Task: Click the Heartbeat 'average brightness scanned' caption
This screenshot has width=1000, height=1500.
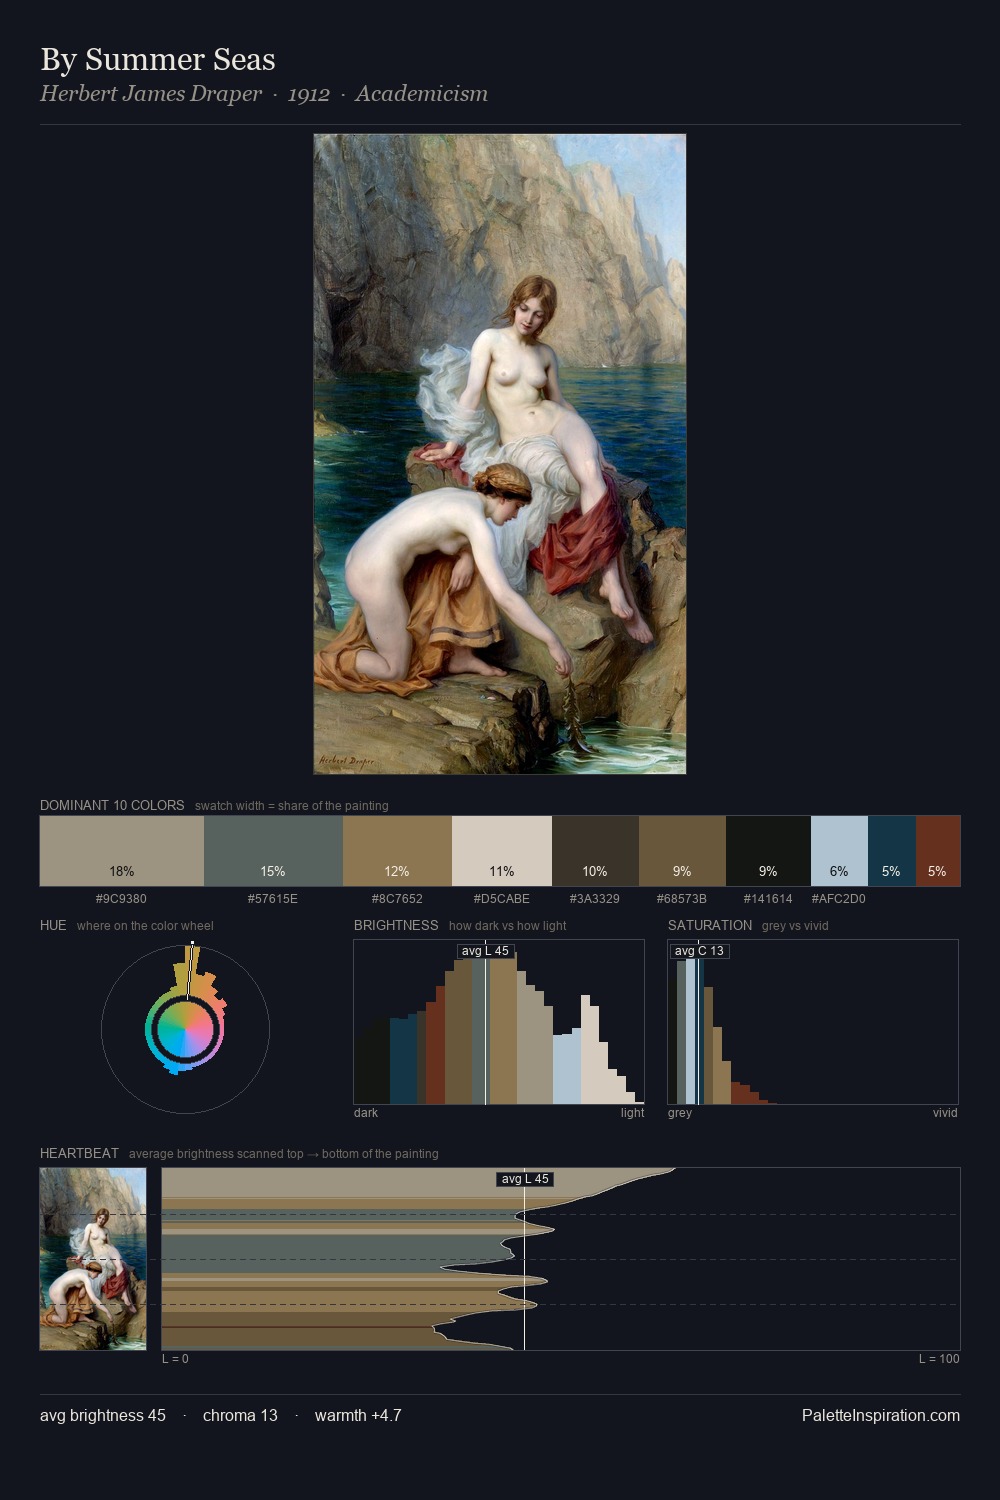Action: pos(284,1154)
